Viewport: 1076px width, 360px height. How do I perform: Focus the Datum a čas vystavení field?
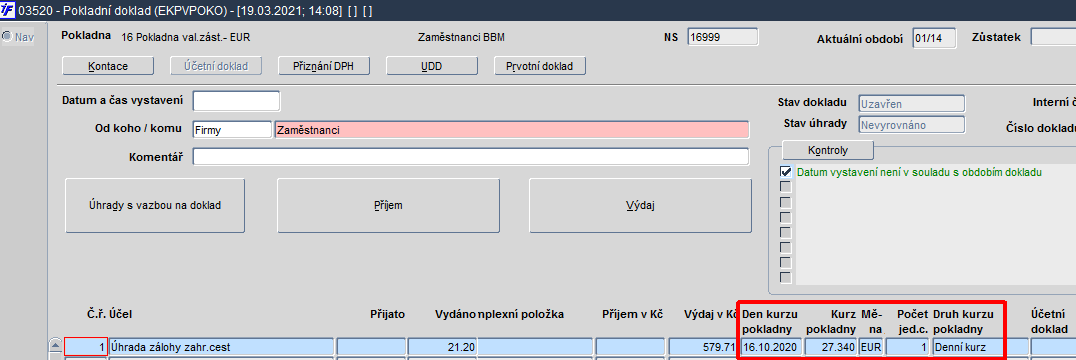[237, 101]
